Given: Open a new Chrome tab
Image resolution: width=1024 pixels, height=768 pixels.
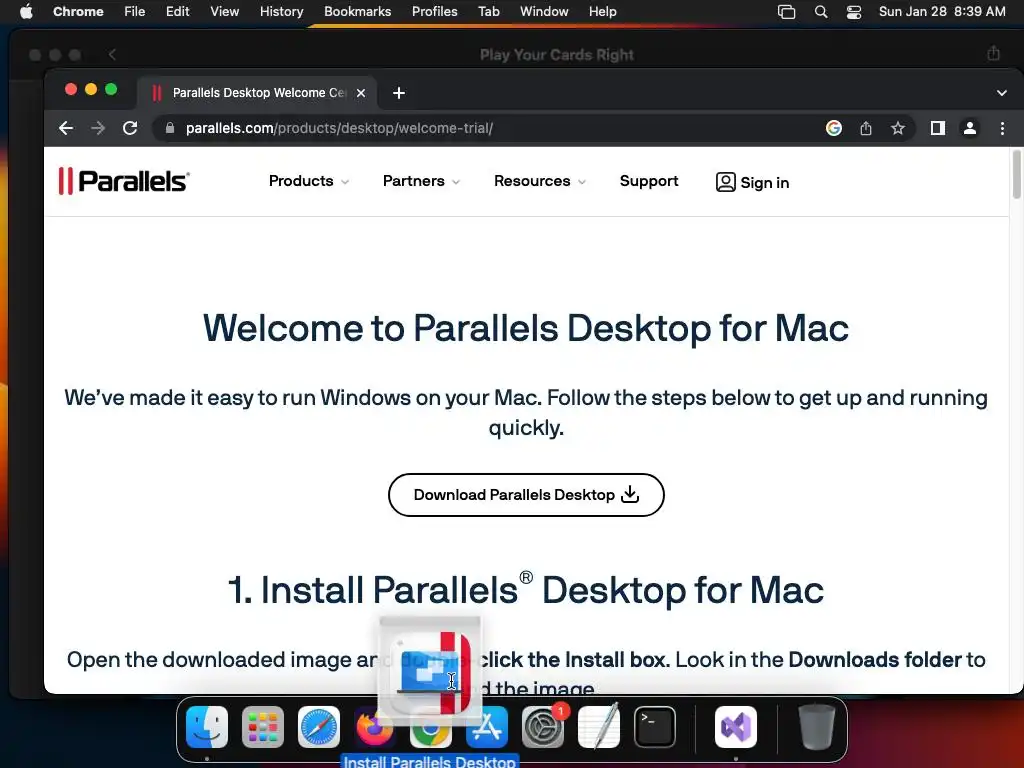Looking at the screenshot, I should (x=398, y=93).
